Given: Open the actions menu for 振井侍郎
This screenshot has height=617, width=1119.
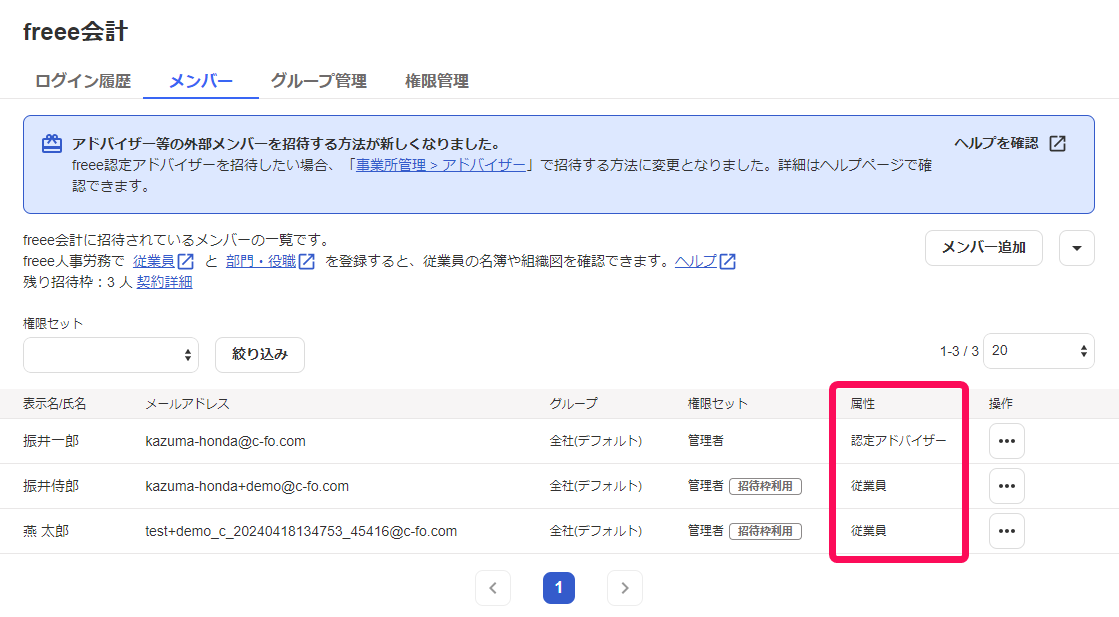Looking at the screenshot, I should click(x=1007, y=486).
